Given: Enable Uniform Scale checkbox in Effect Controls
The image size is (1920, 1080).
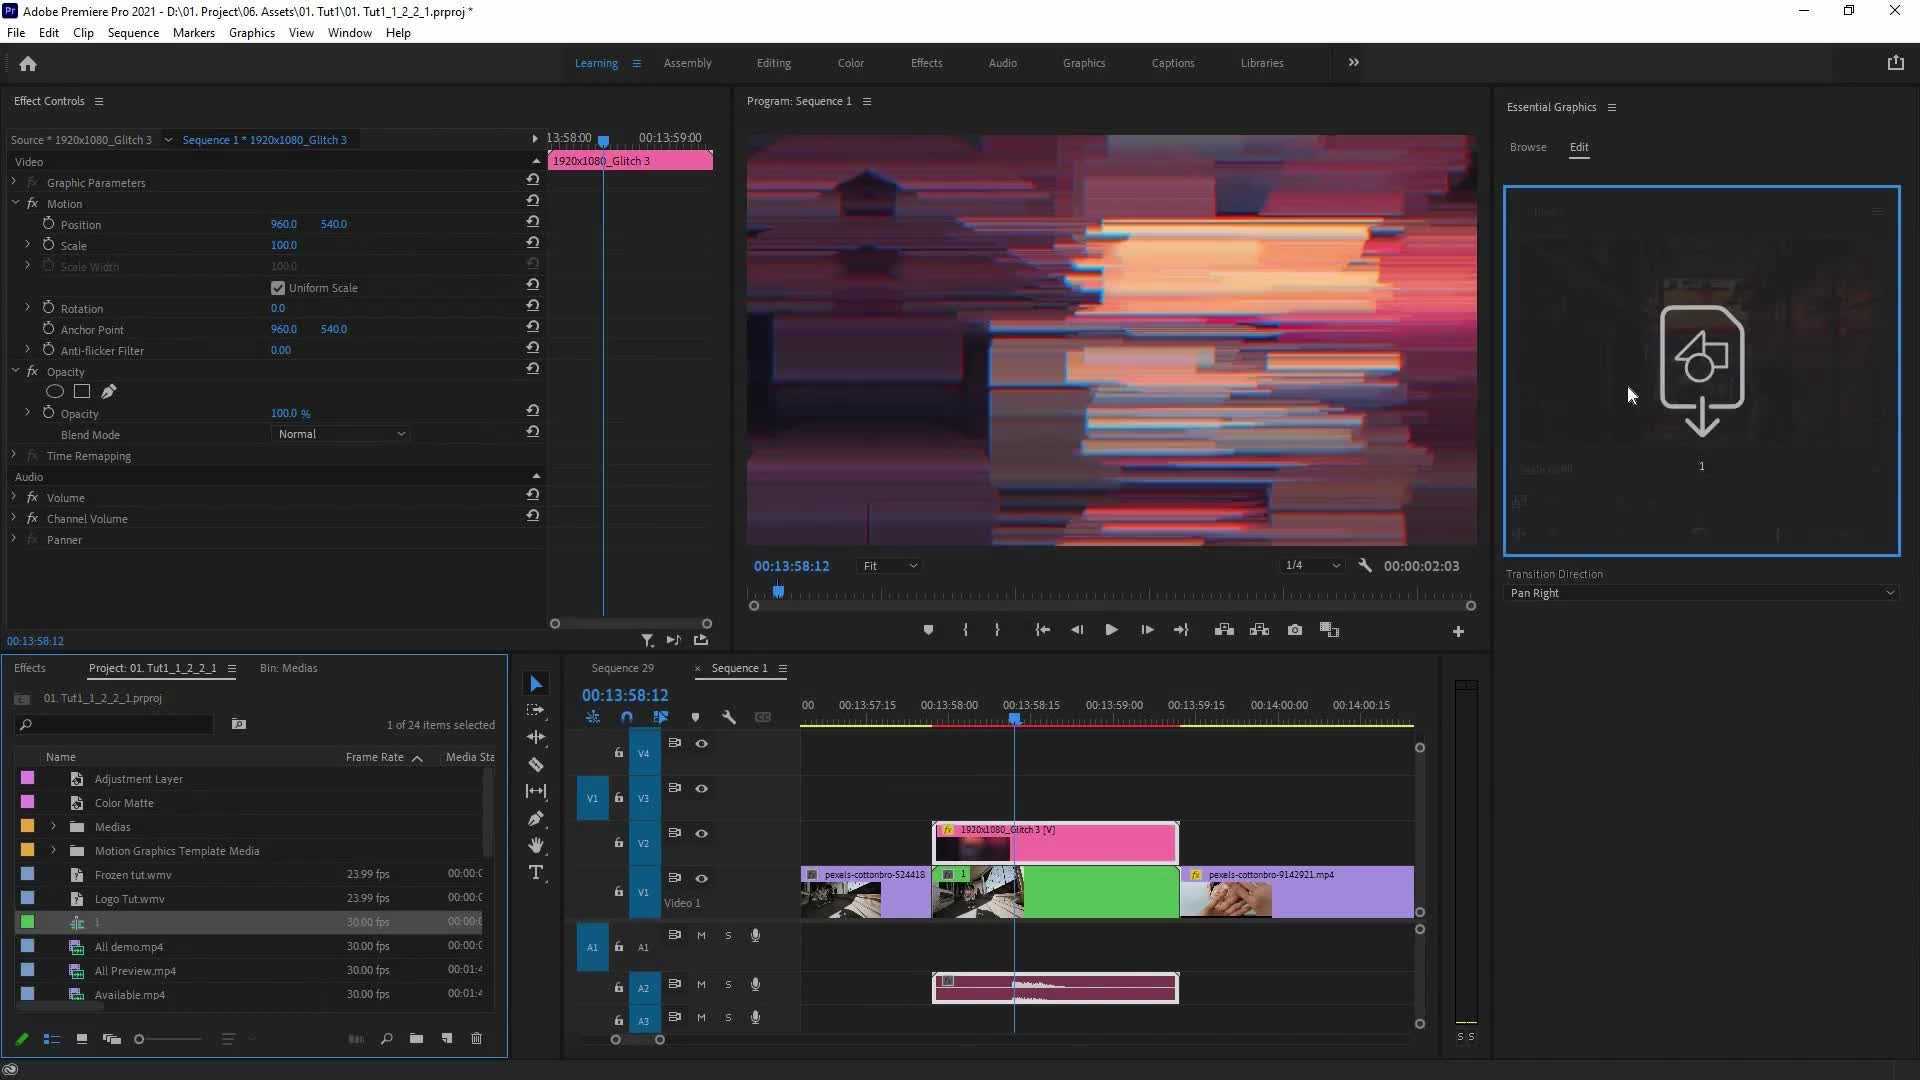Looking at the screenshot, I should 278,287.
